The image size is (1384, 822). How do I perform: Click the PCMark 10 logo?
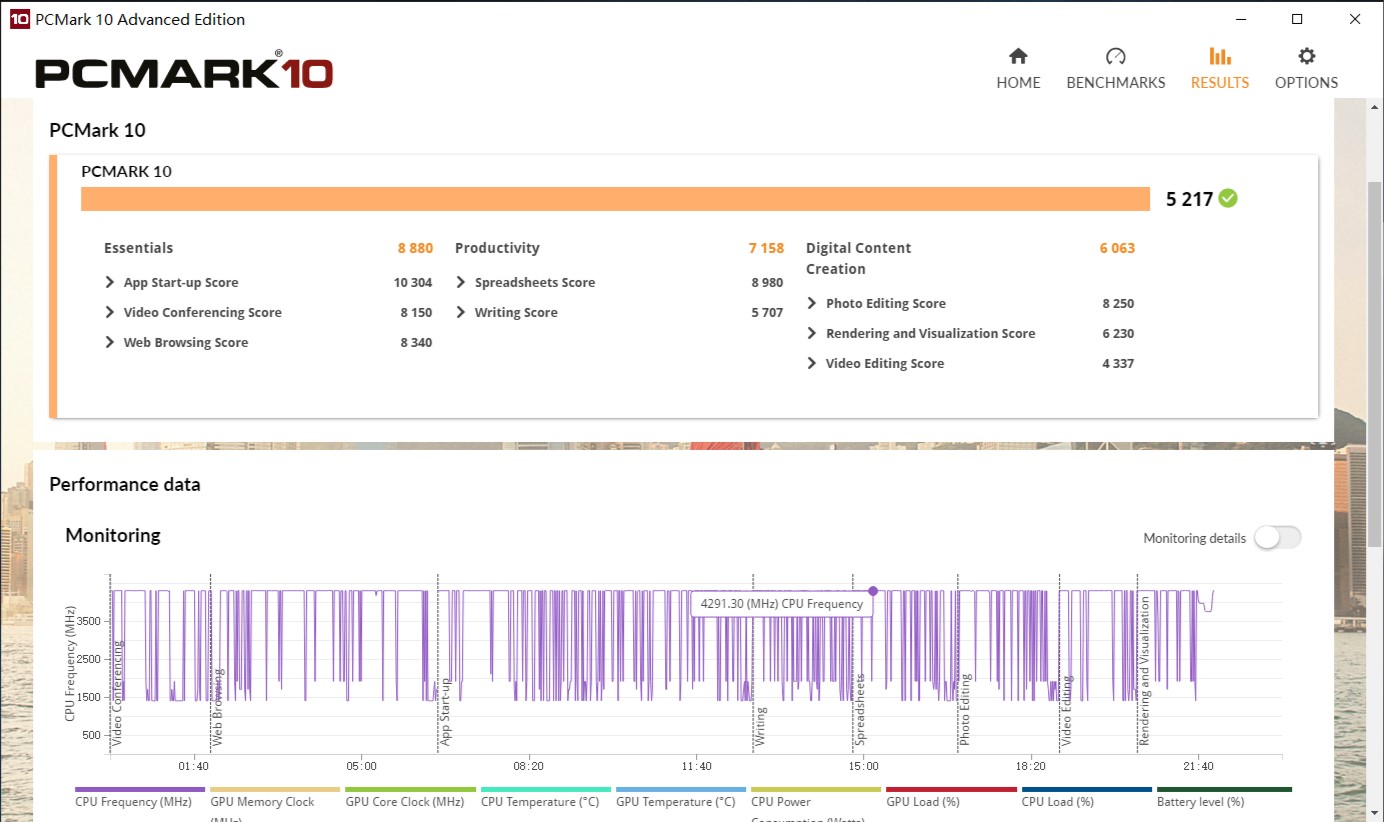tap(184, 73)
